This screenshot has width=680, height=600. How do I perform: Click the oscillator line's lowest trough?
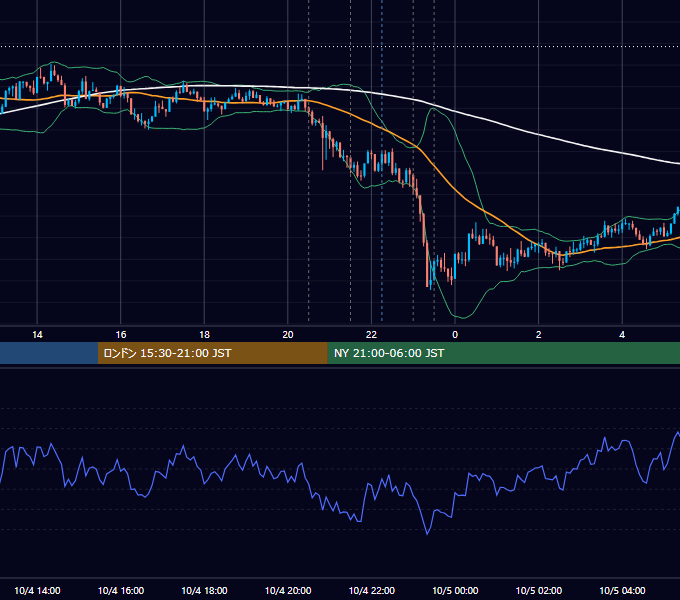tap(427, 533)
